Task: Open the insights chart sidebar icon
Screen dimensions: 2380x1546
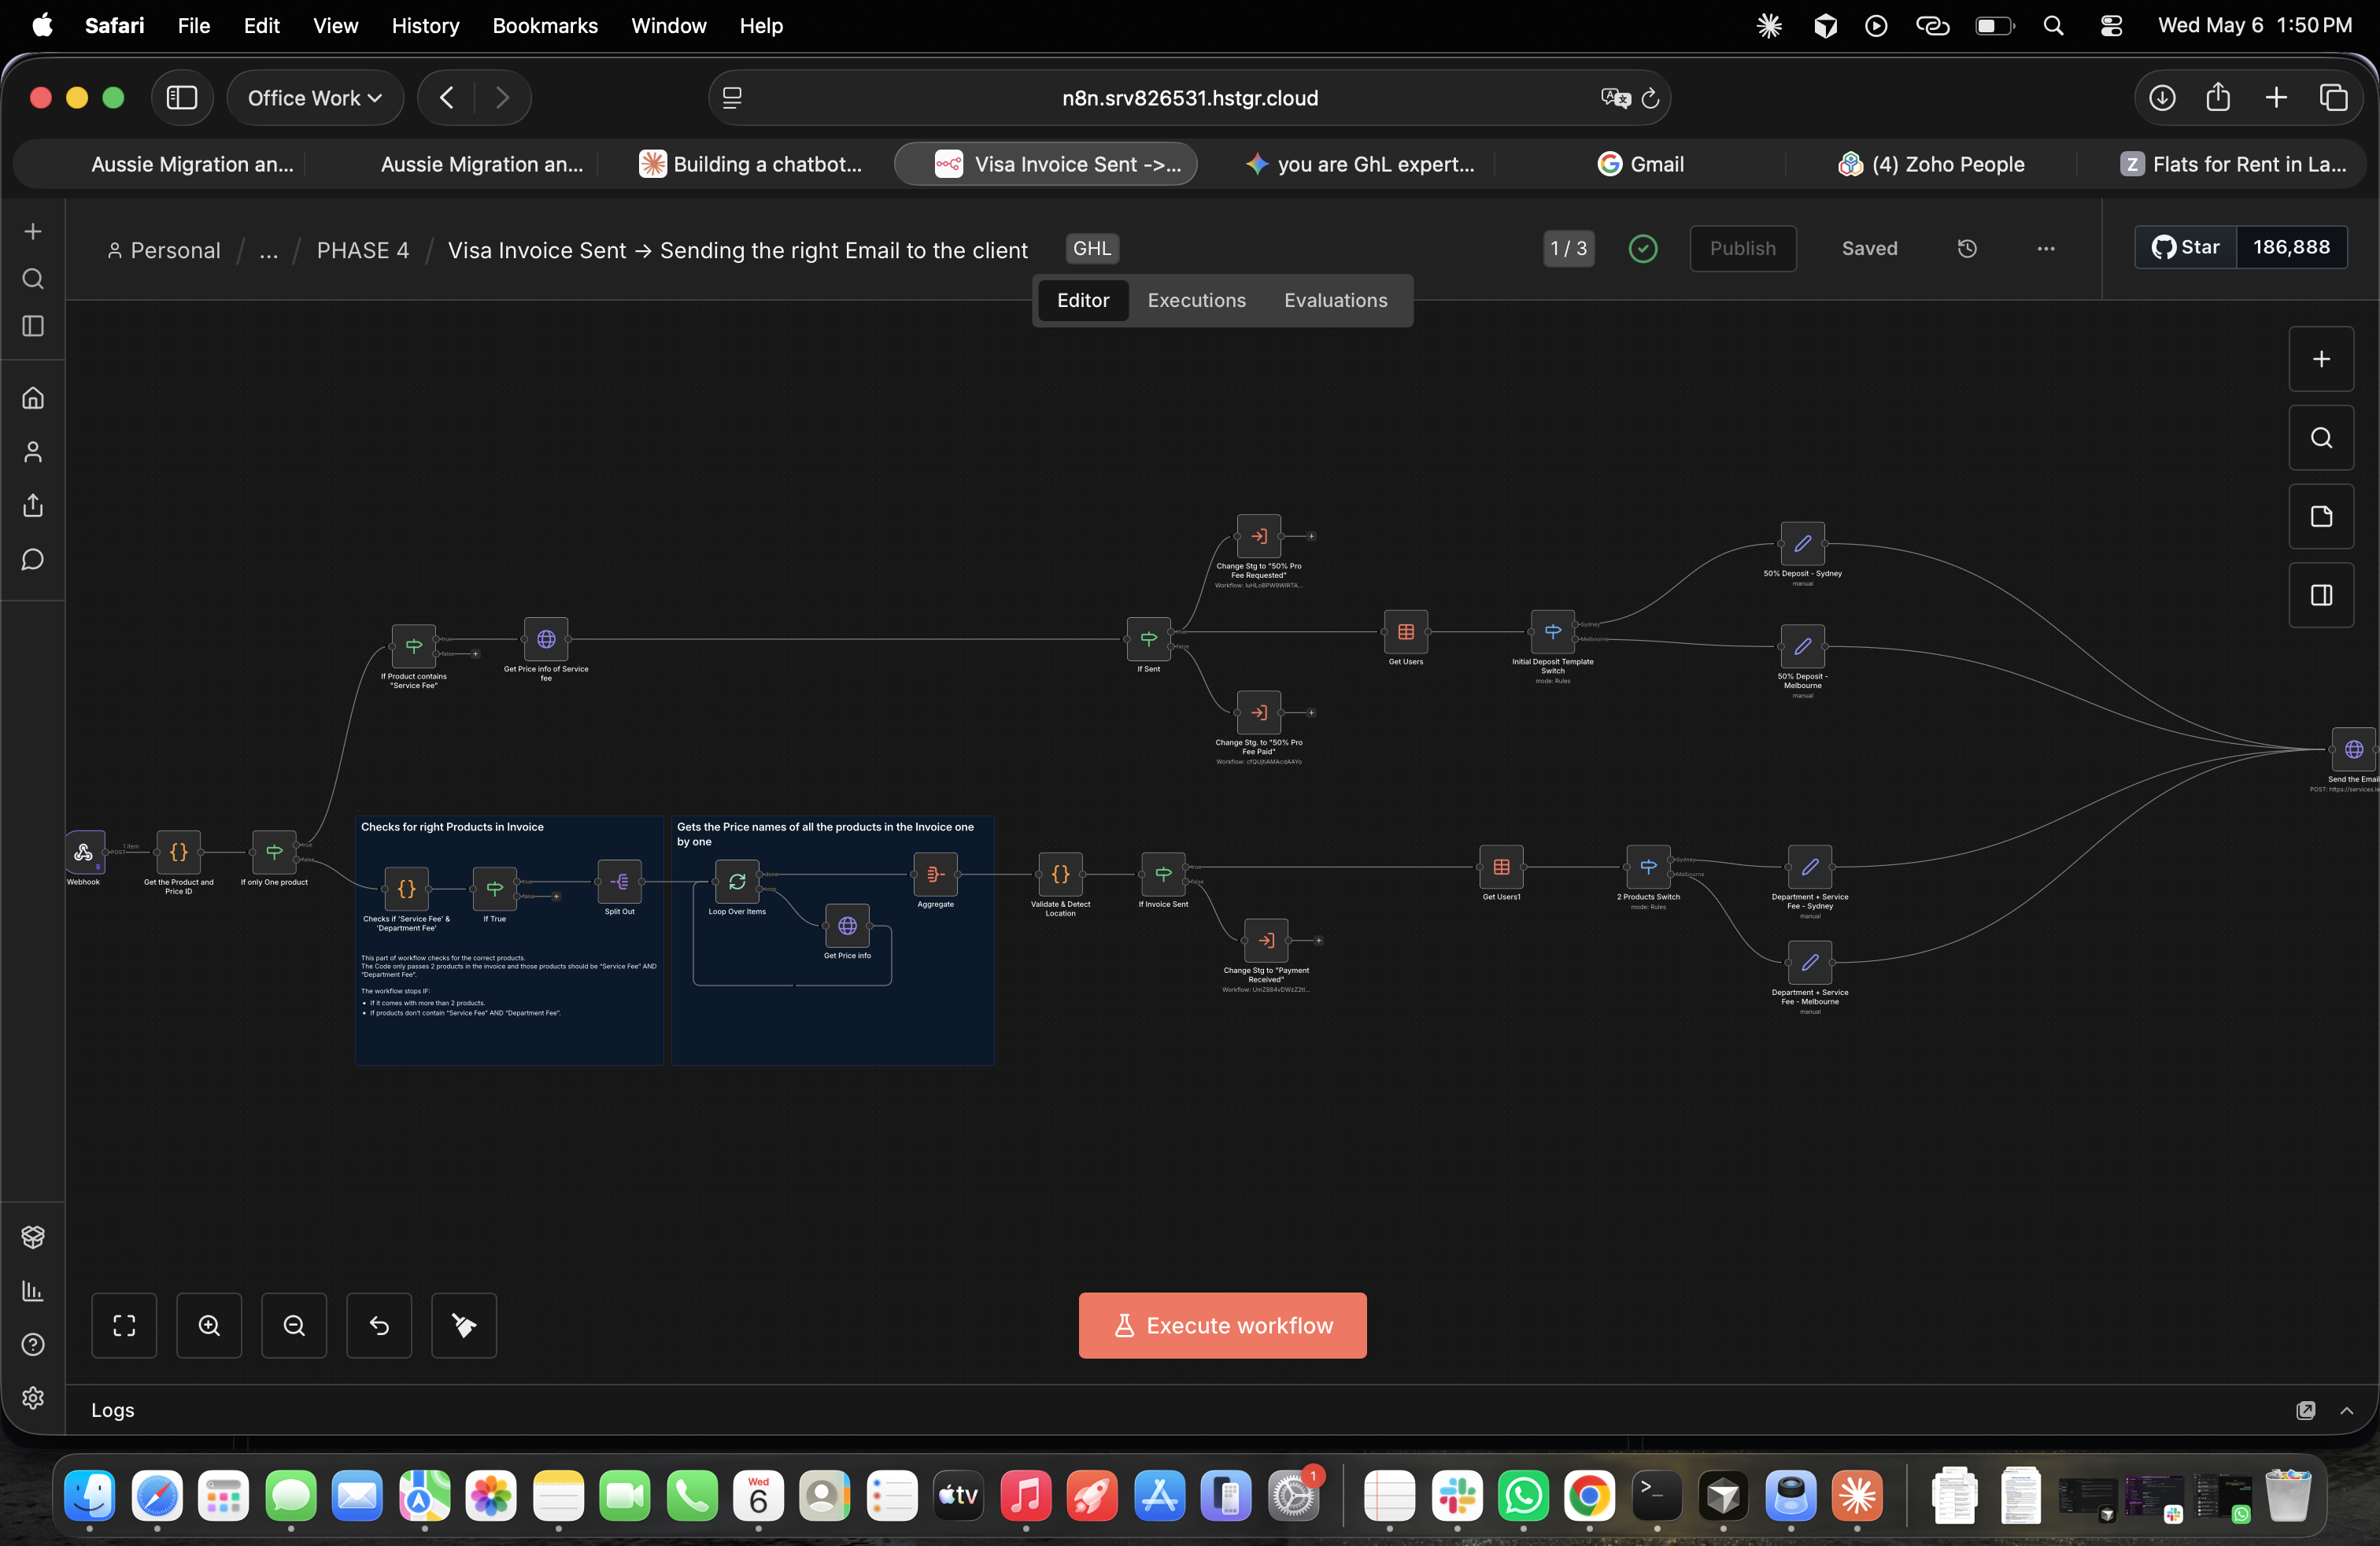Action: tap(33, 1291)
